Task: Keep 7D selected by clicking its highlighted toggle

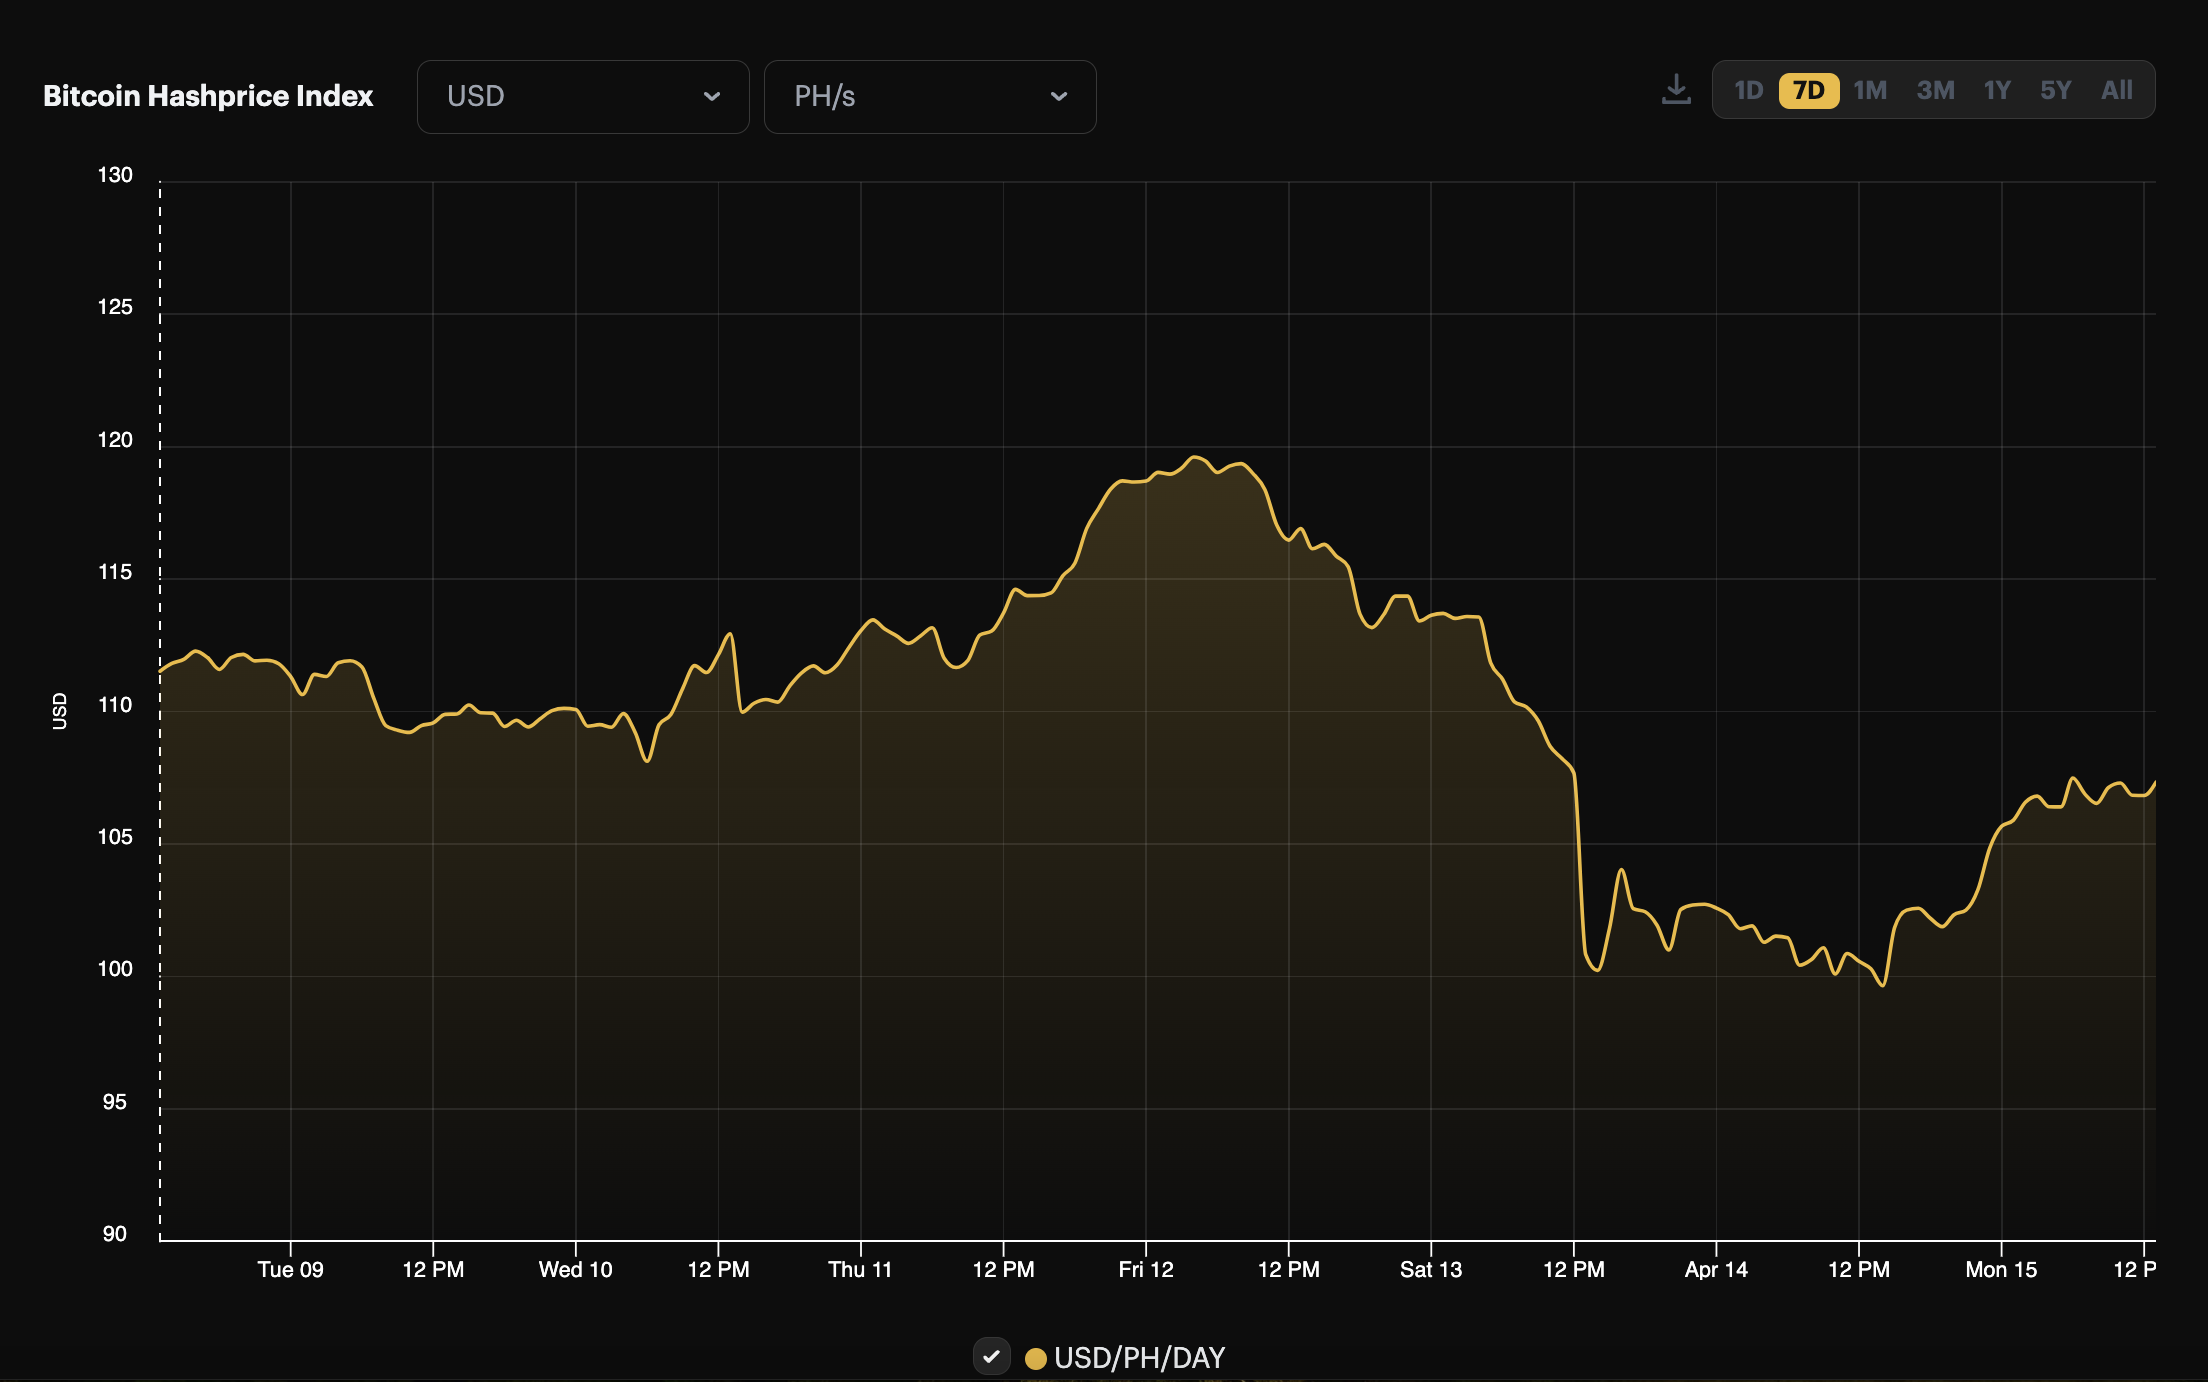Action: [x=1808, y=89]
